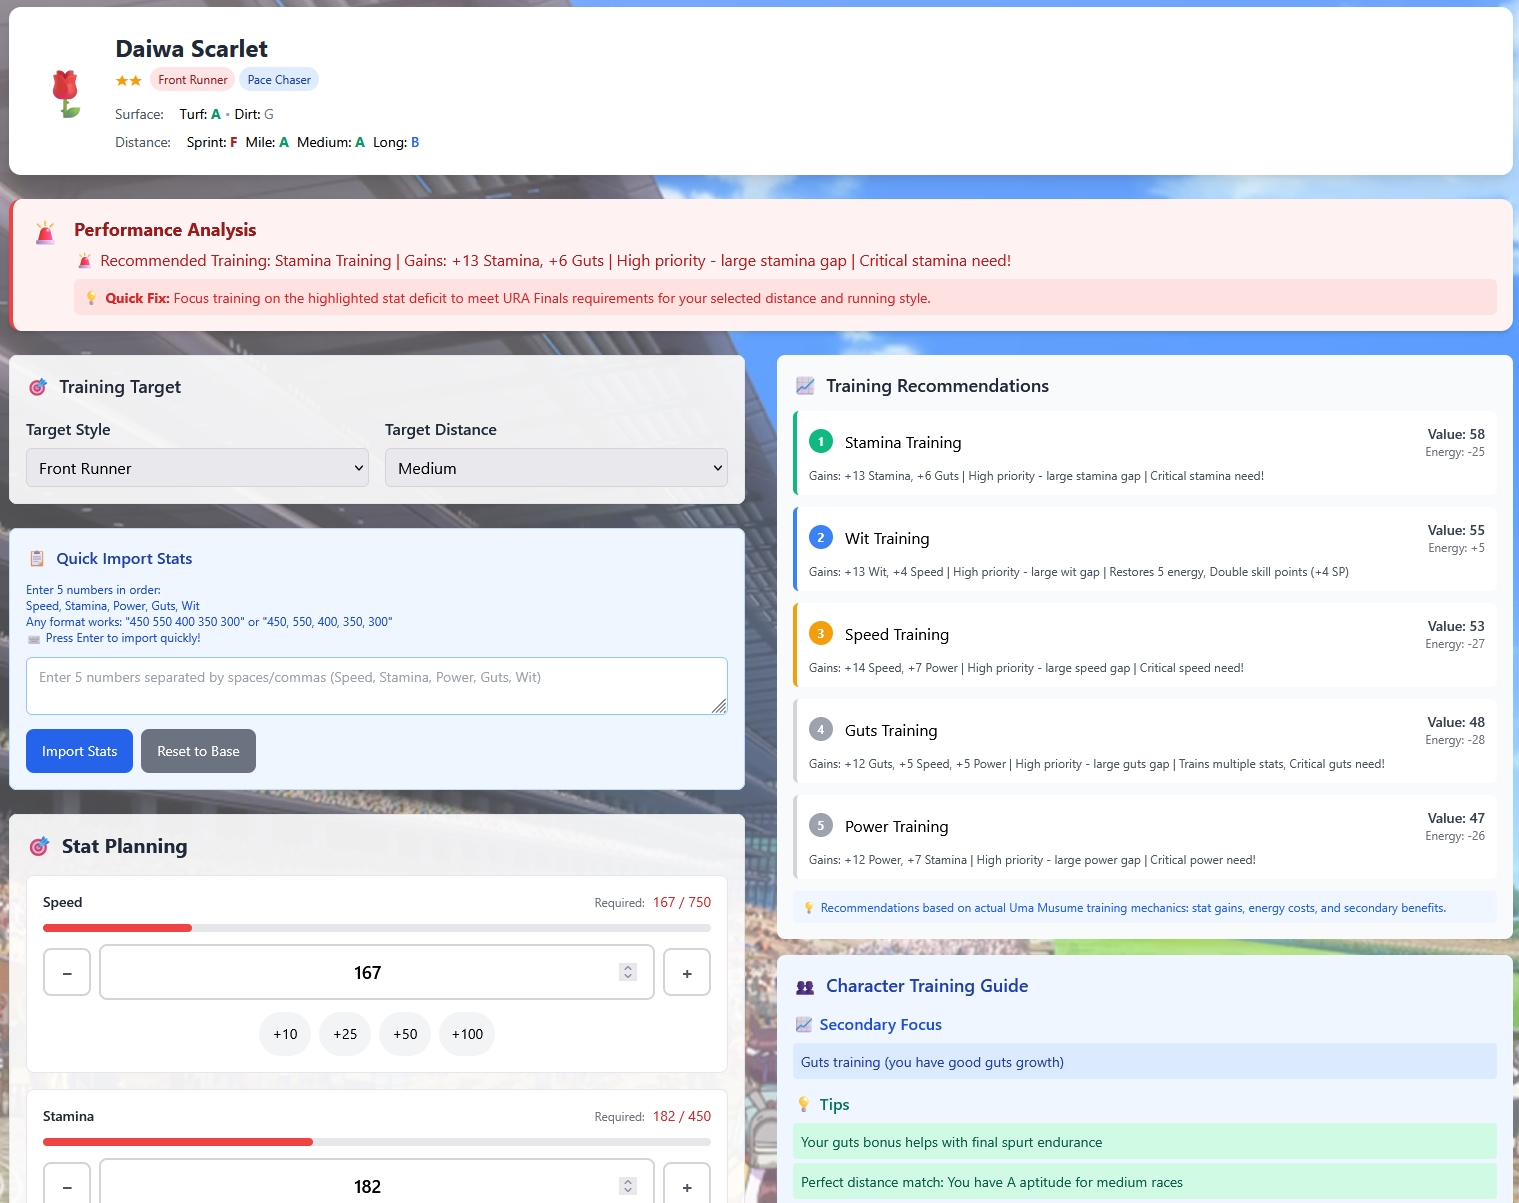Click the green number 1 rank badge
This screenshot has width=1519, height=1203.
pos(821,441)
